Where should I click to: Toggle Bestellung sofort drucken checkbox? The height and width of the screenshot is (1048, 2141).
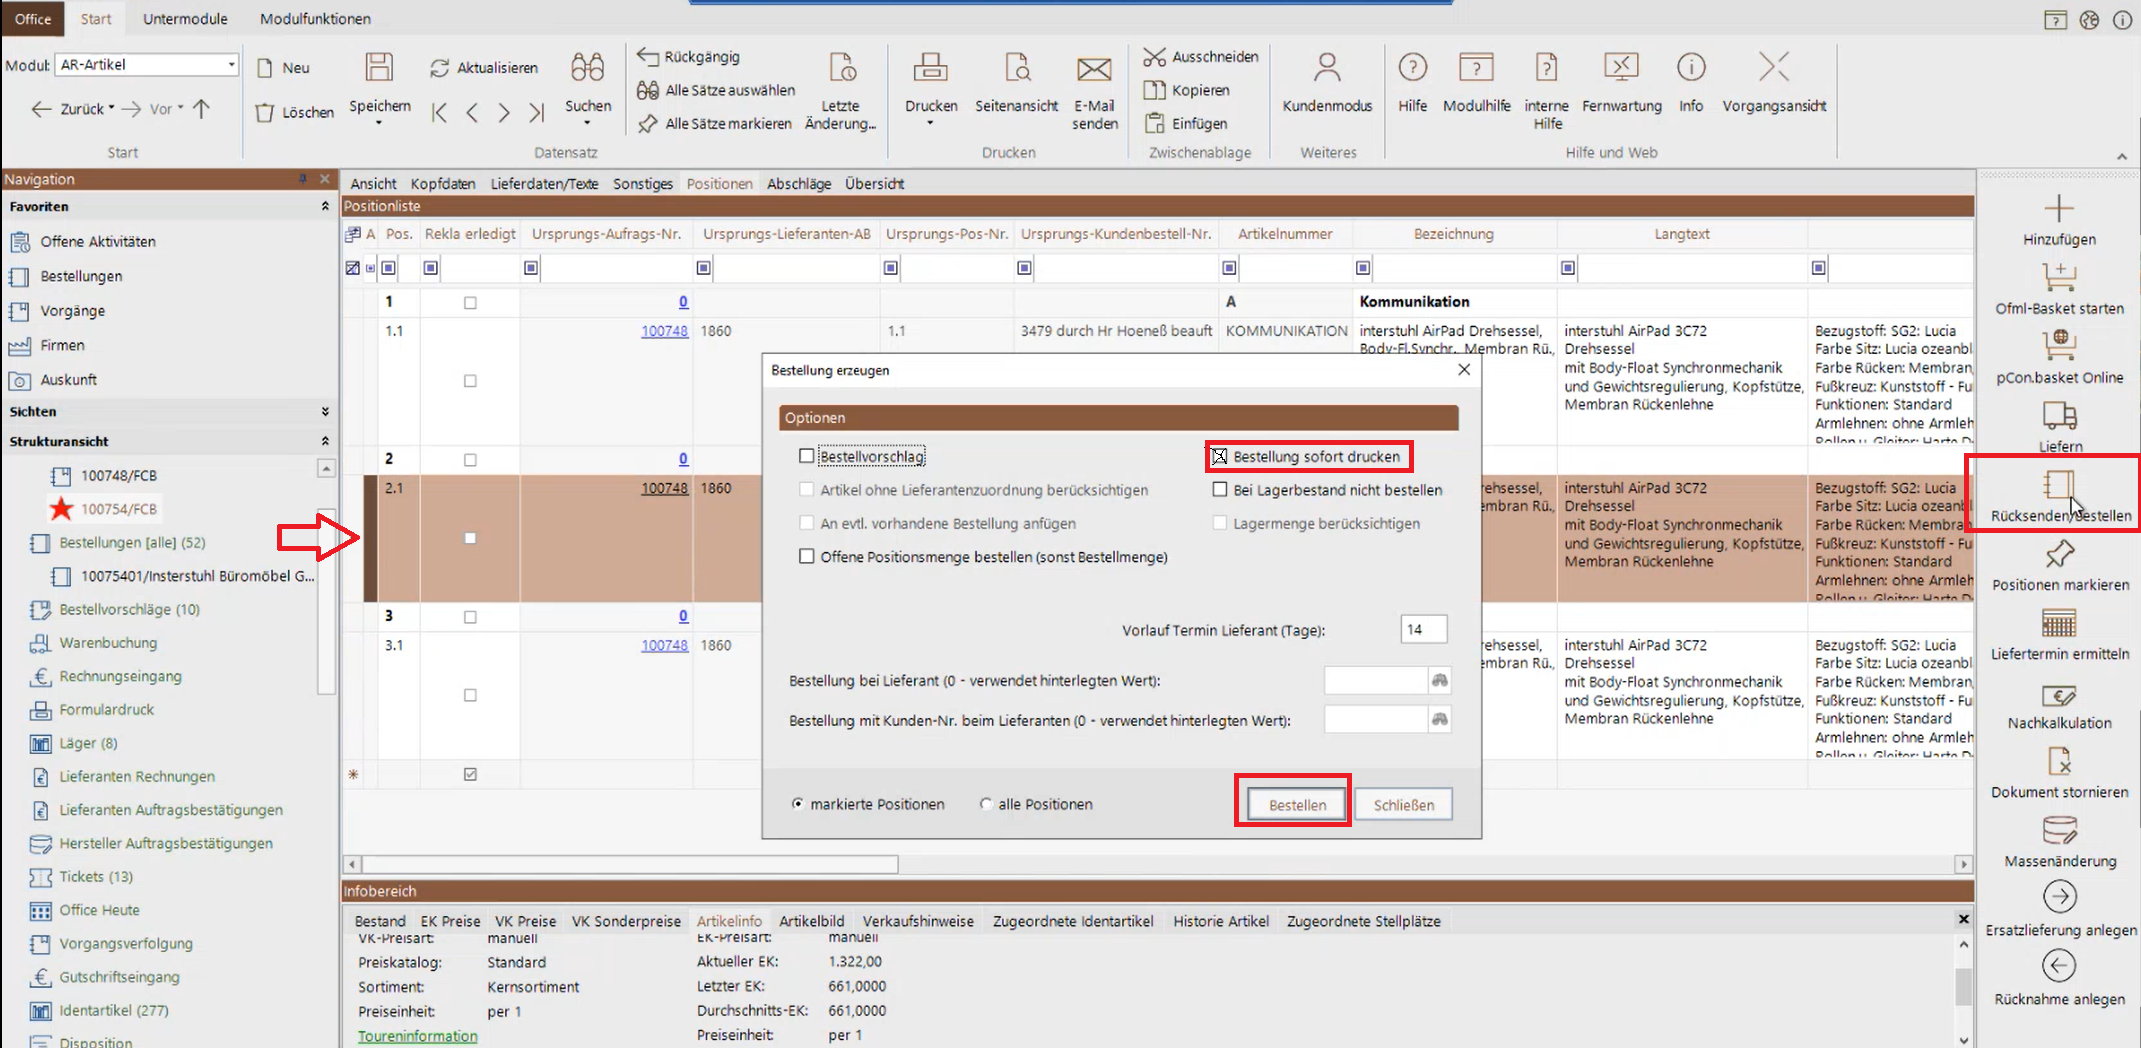tap(1220, 457)
